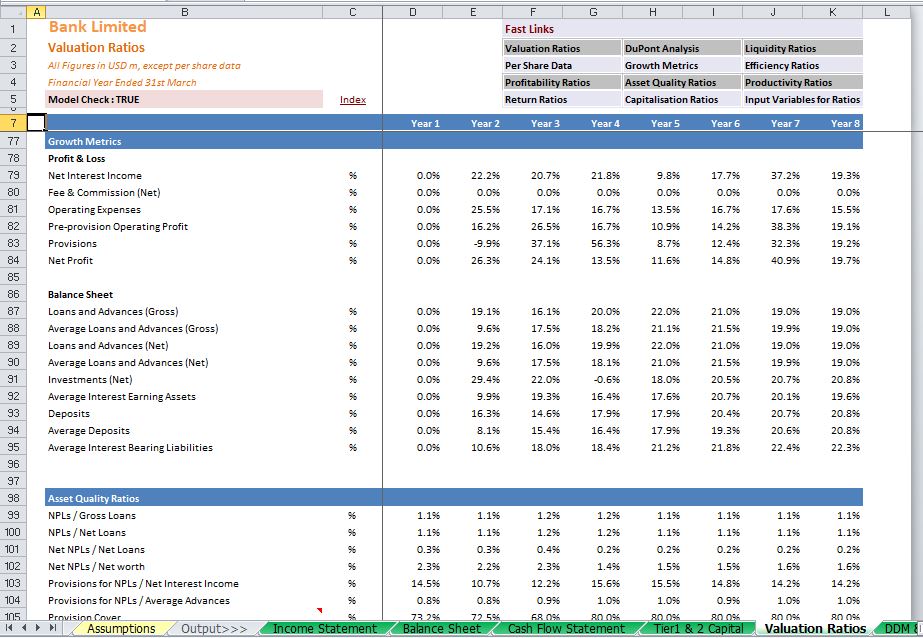Jump to Return Ratios fast link

pyautogui.click(x=562, y=99)
